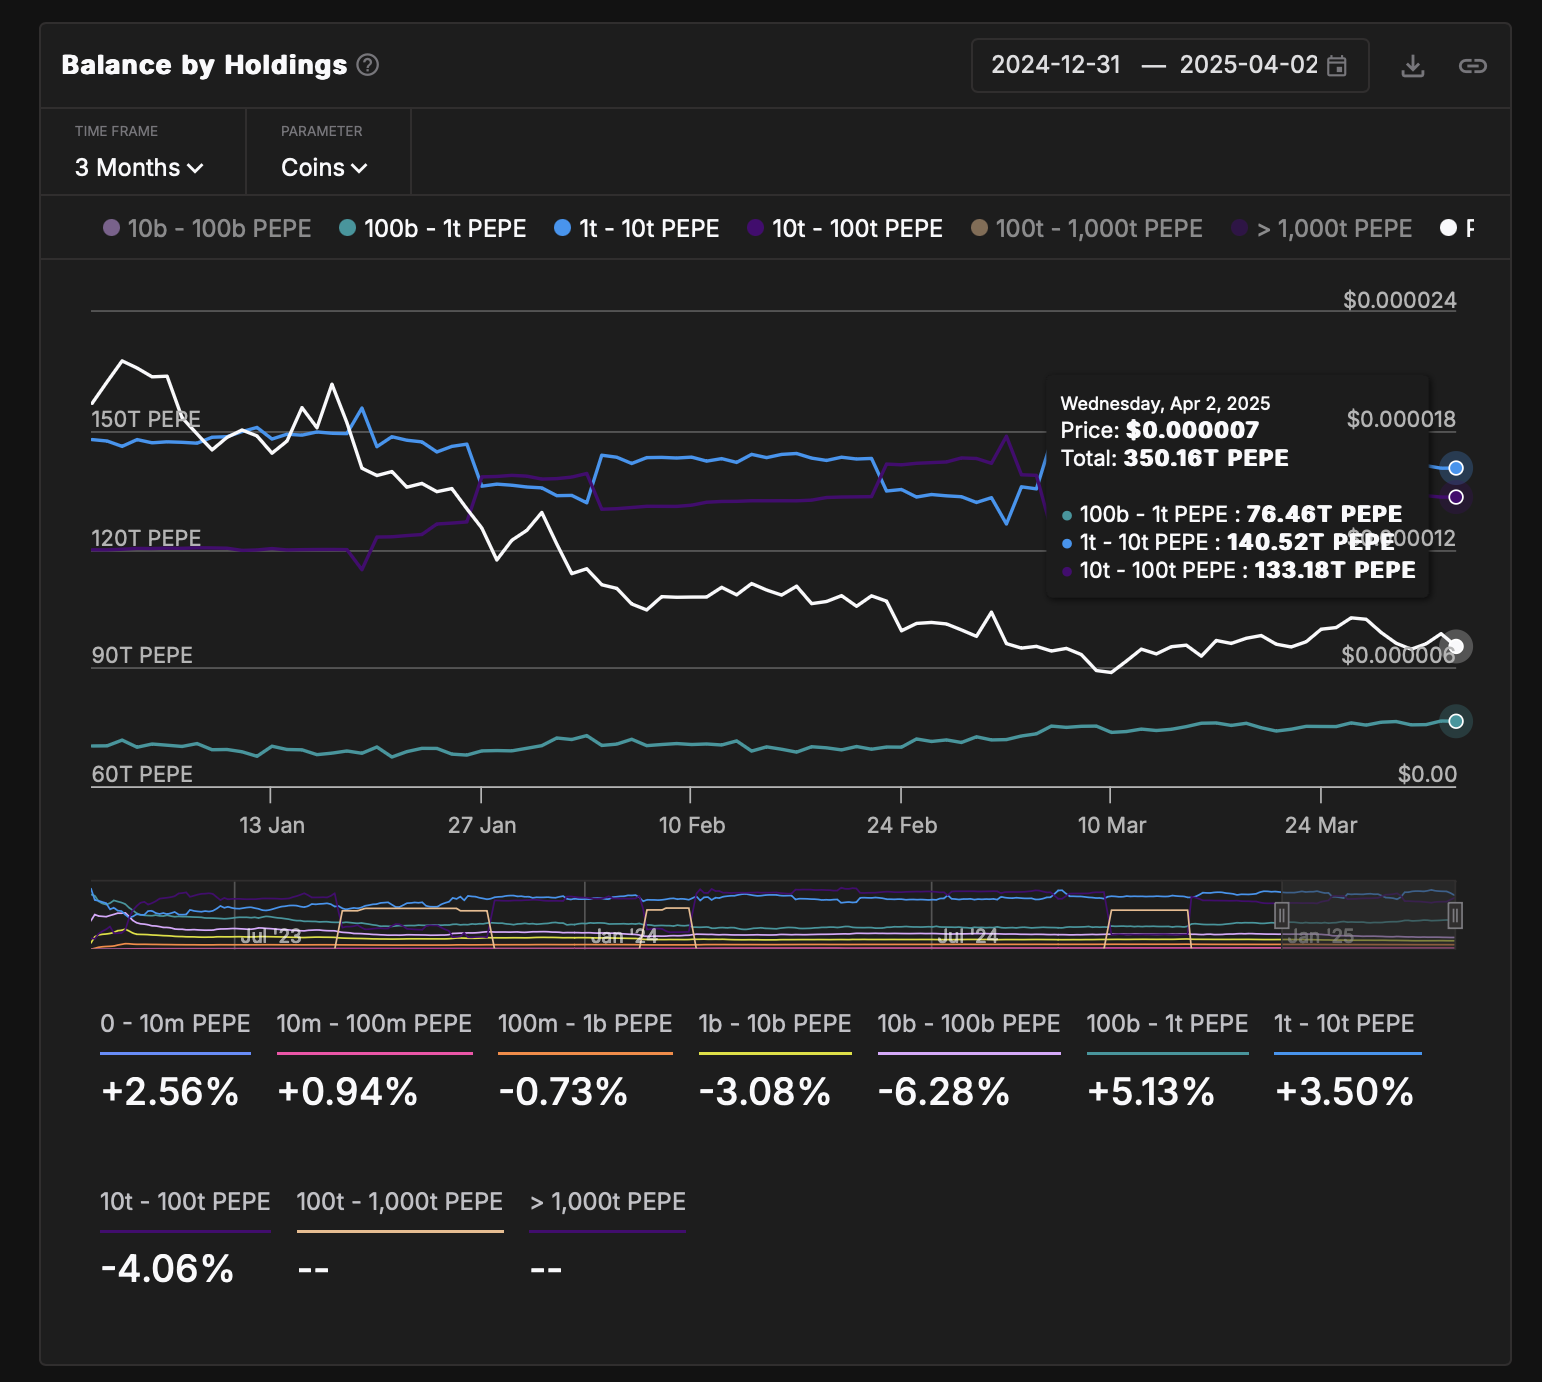The image size is (1542, 1382).
Task: Click the 2024-12-31 start date field
Action: tap(1056, 65)
